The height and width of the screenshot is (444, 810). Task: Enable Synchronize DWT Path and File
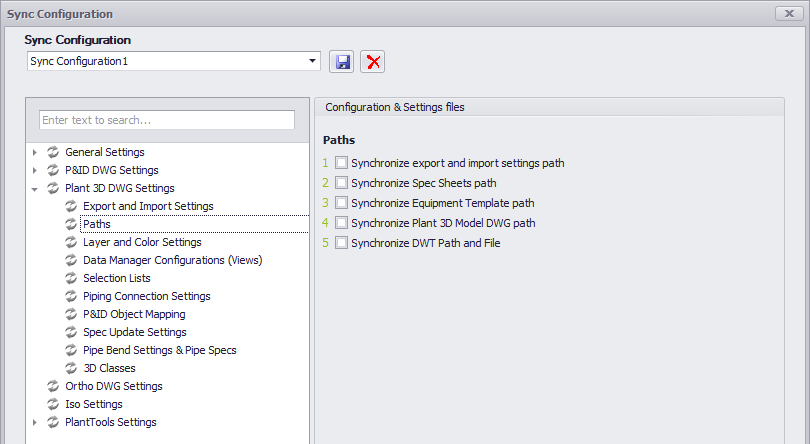pos(341,242)
